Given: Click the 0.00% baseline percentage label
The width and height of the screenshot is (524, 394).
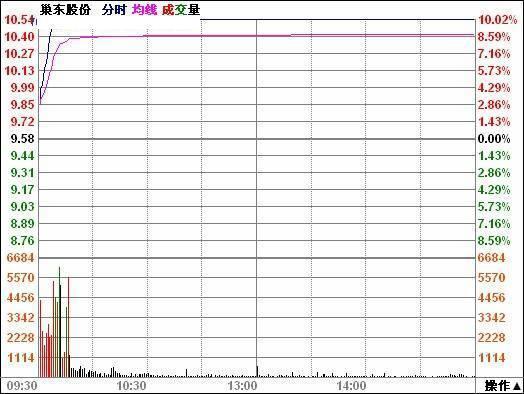Looking at the screenshot, I should pyautogui.click(x=494, y=138).
